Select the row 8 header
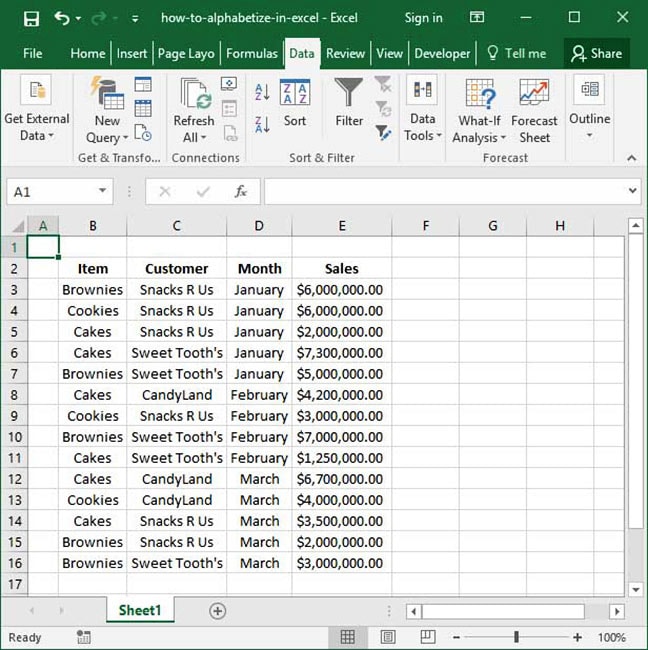The width and height of the screenshot is (648, 650). pos(14,395)
